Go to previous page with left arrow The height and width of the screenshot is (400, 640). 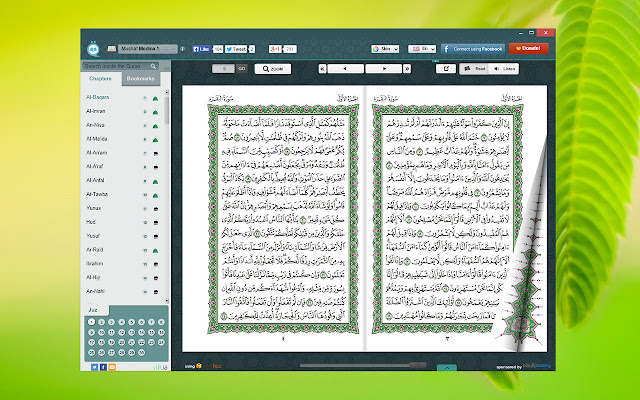(345, 69)
